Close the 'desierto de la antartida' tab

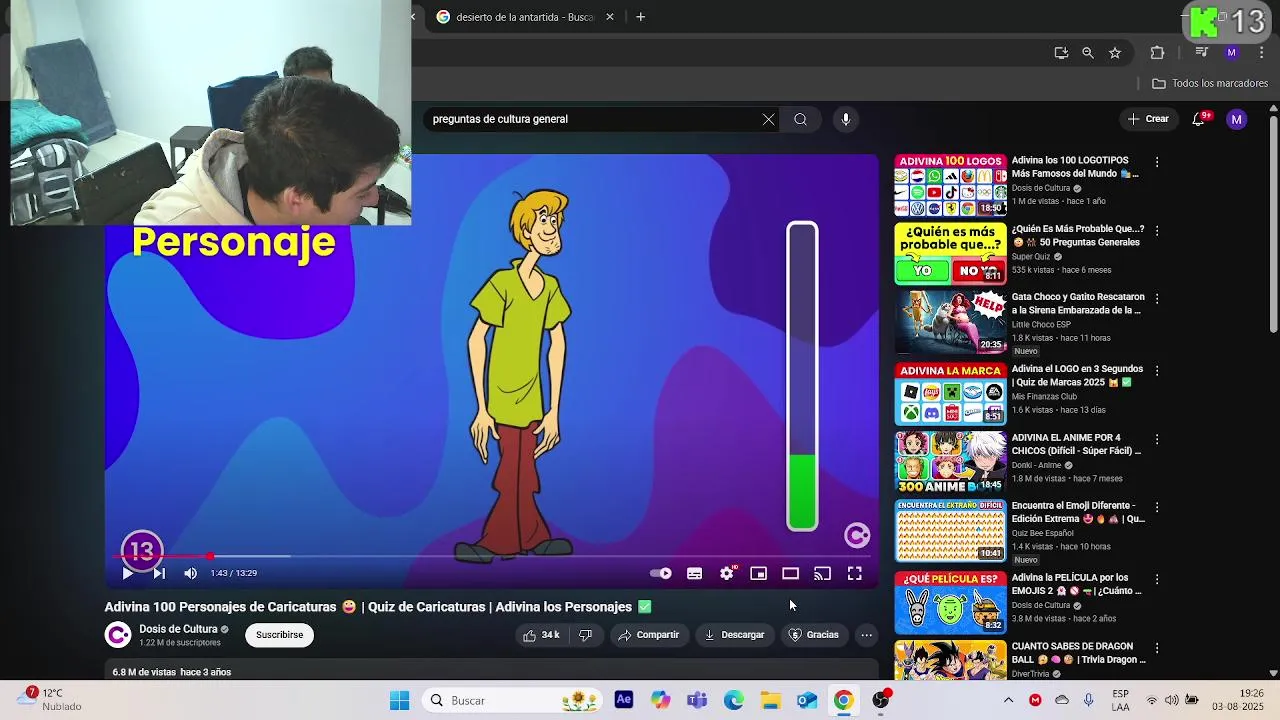coord(609,17)
